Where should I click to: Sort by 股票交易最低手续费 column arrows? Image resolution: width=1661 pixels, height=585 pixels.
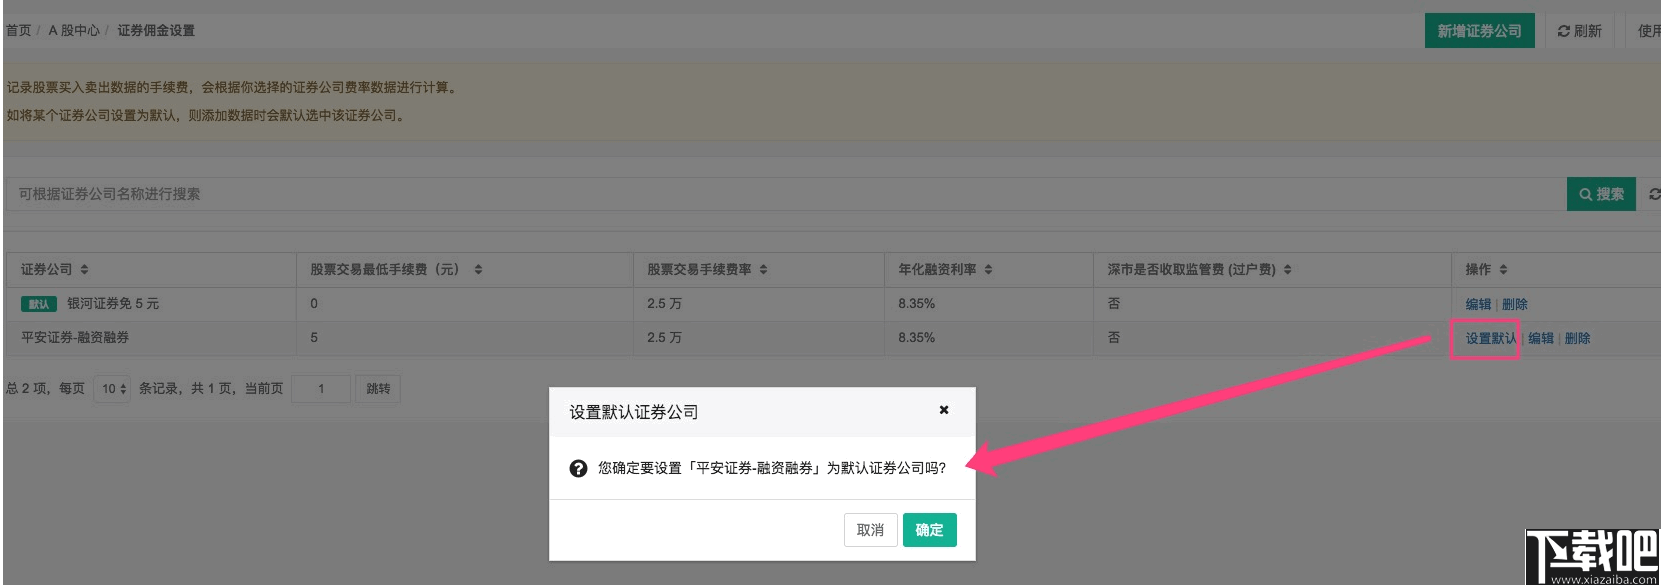coord(478,270)
